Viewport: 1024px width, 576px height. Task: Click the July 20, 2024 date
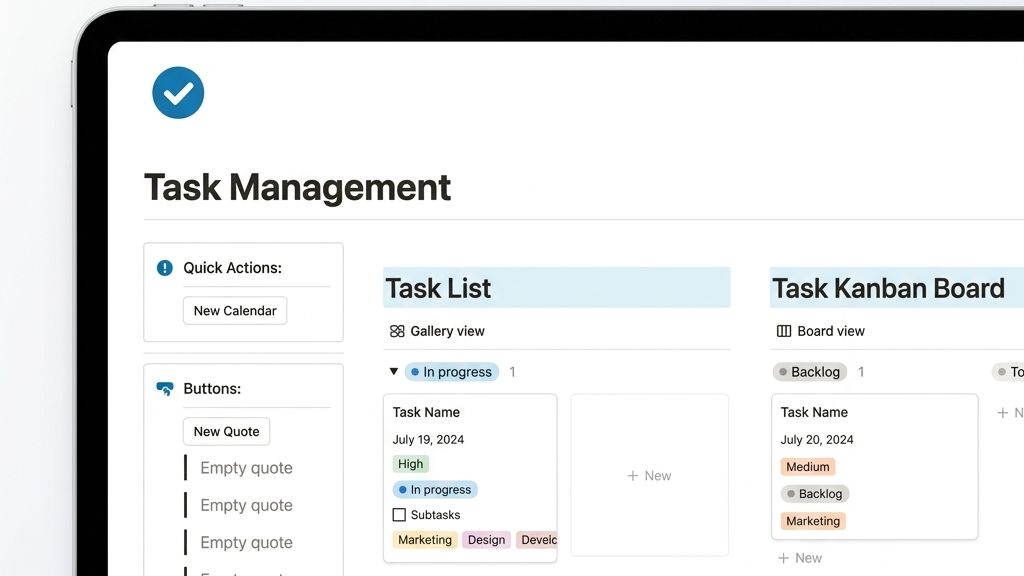click(817, 440)
